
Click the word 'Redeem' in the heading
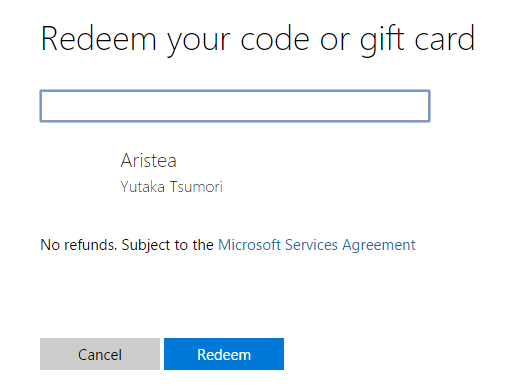99,39
